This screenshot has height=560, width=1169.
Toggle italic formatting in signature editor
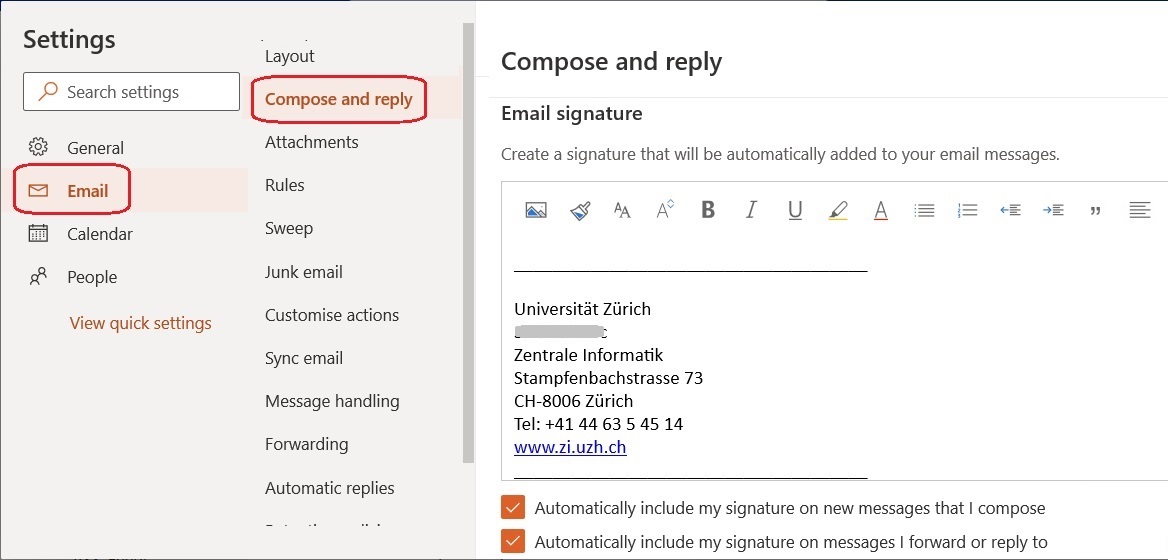pyautogui.click(x=751, y=210)
